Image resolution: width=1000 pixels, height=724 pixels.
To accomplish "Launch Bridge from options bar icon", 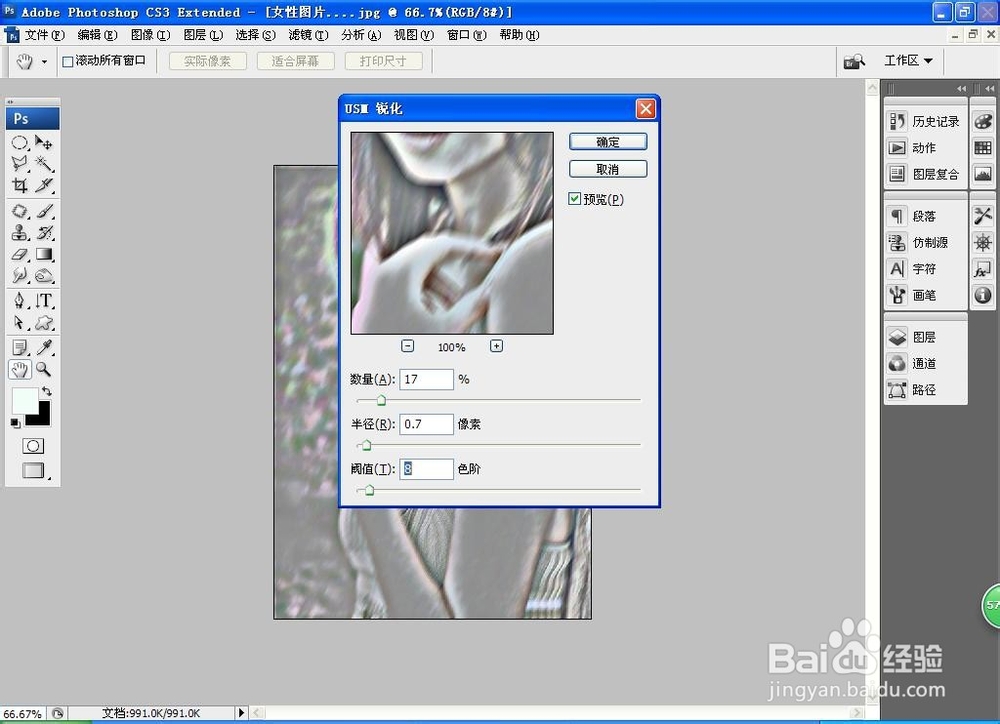I will tap(854, 61).
